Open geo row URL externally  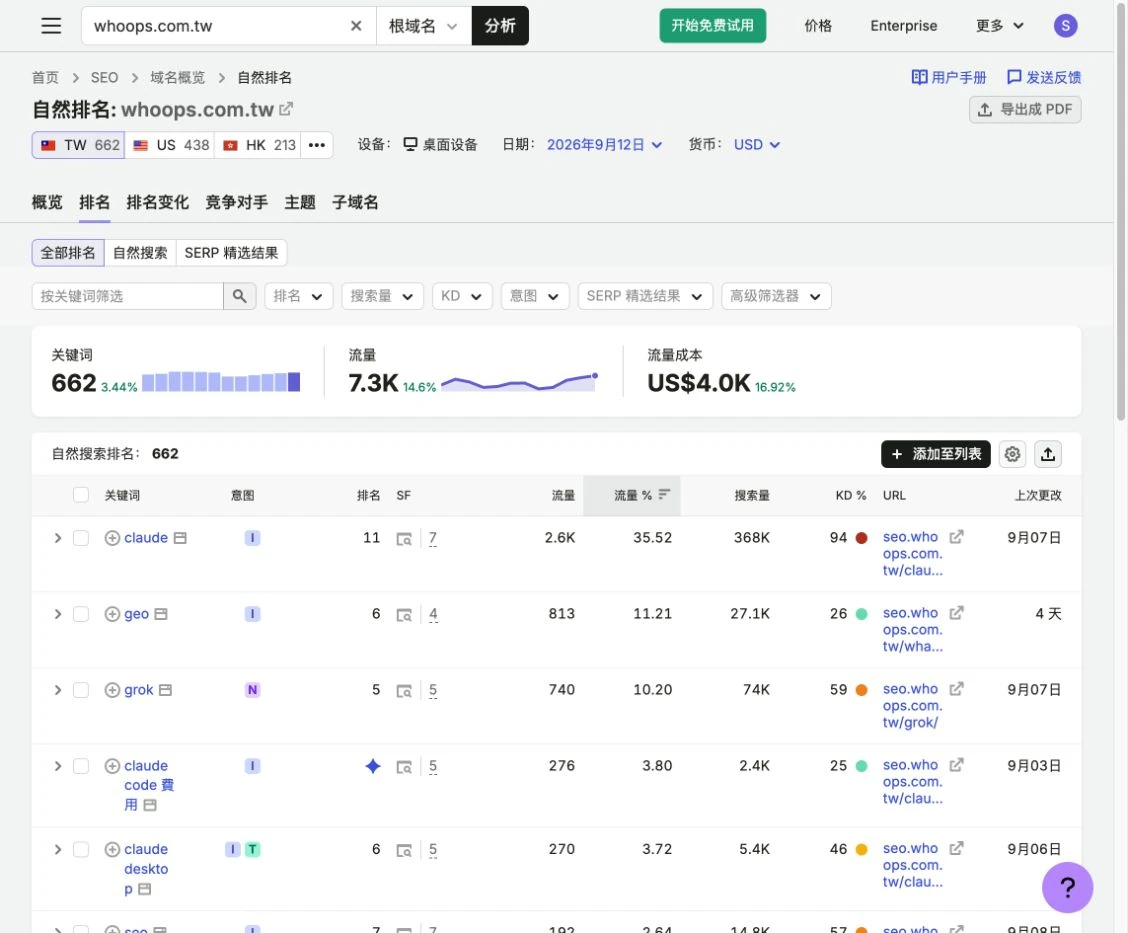(x=956, y=613)
